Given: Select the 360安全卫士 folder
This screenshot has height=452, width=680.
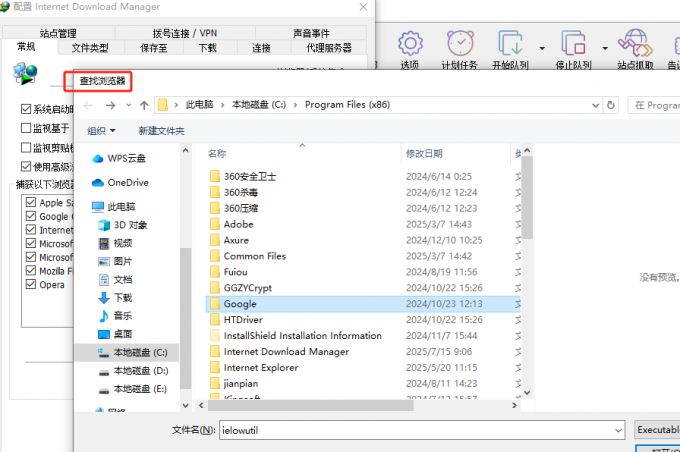Looking at the screenshot, I should pos(363,177).
